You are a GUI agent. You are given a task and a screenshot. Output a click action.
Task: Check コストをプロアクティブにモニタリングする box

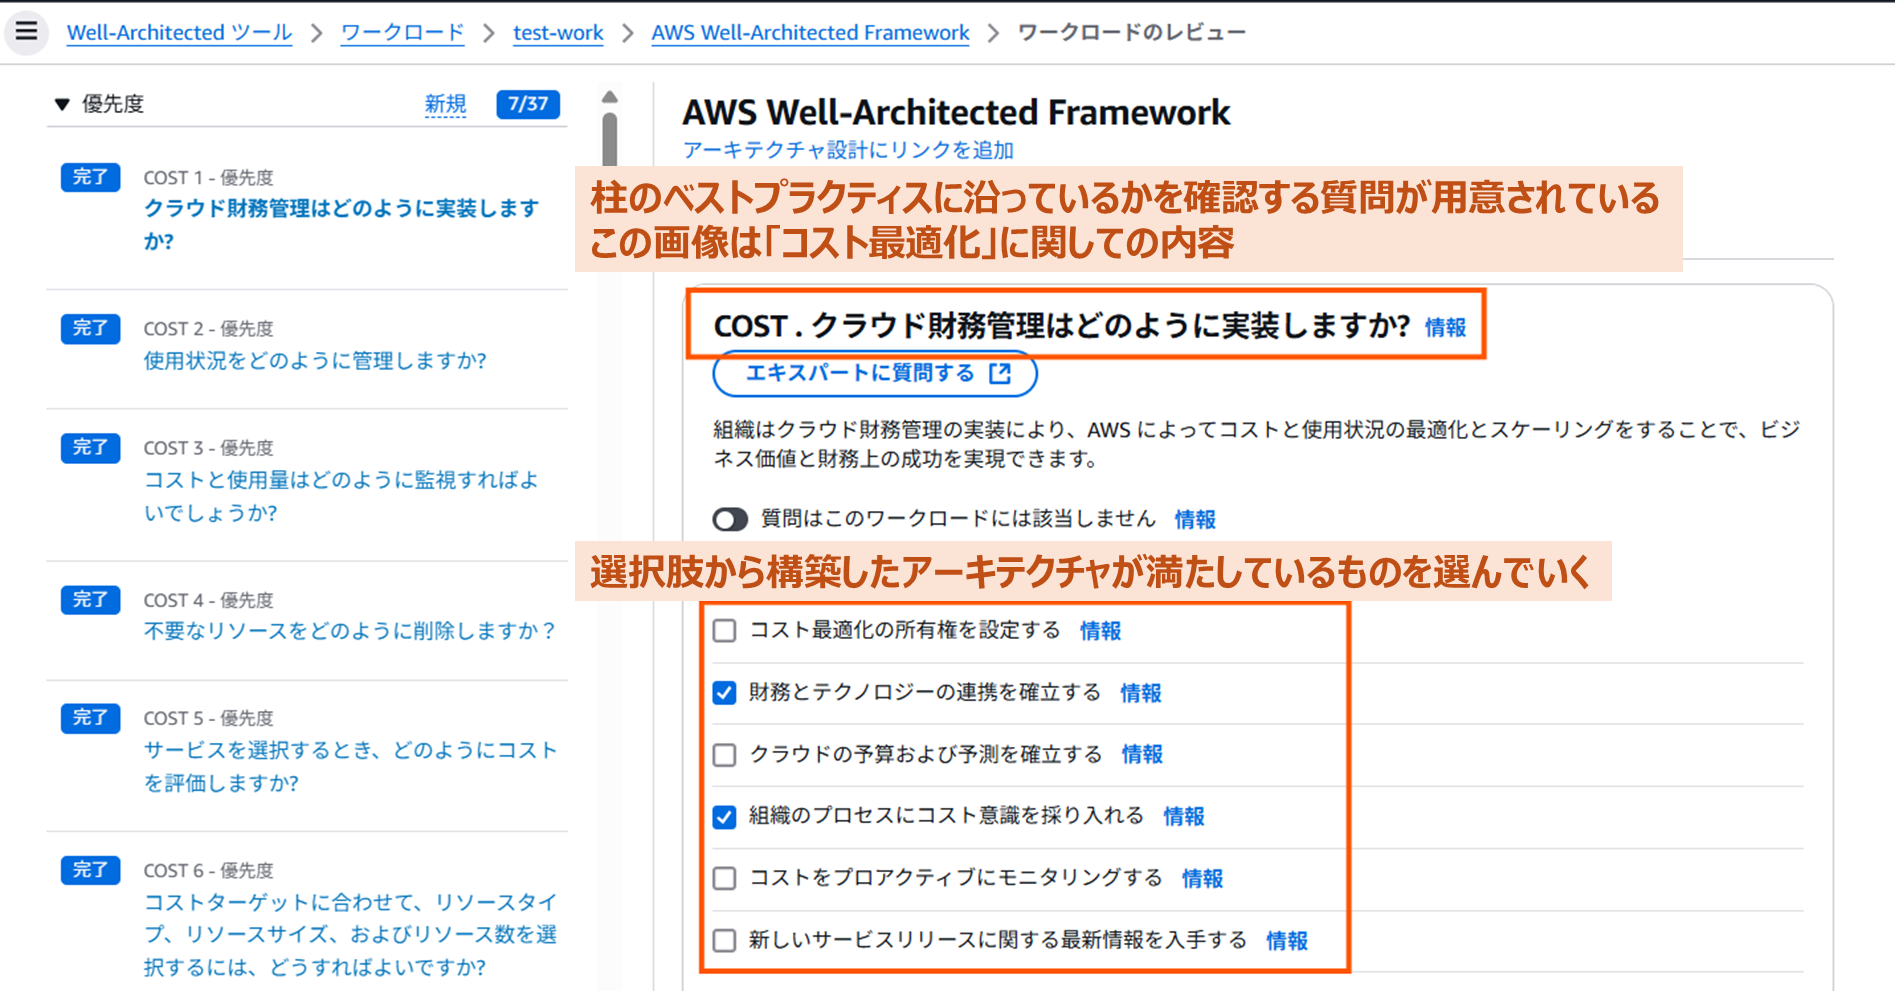pyautogui.click(x=725, y=879)
